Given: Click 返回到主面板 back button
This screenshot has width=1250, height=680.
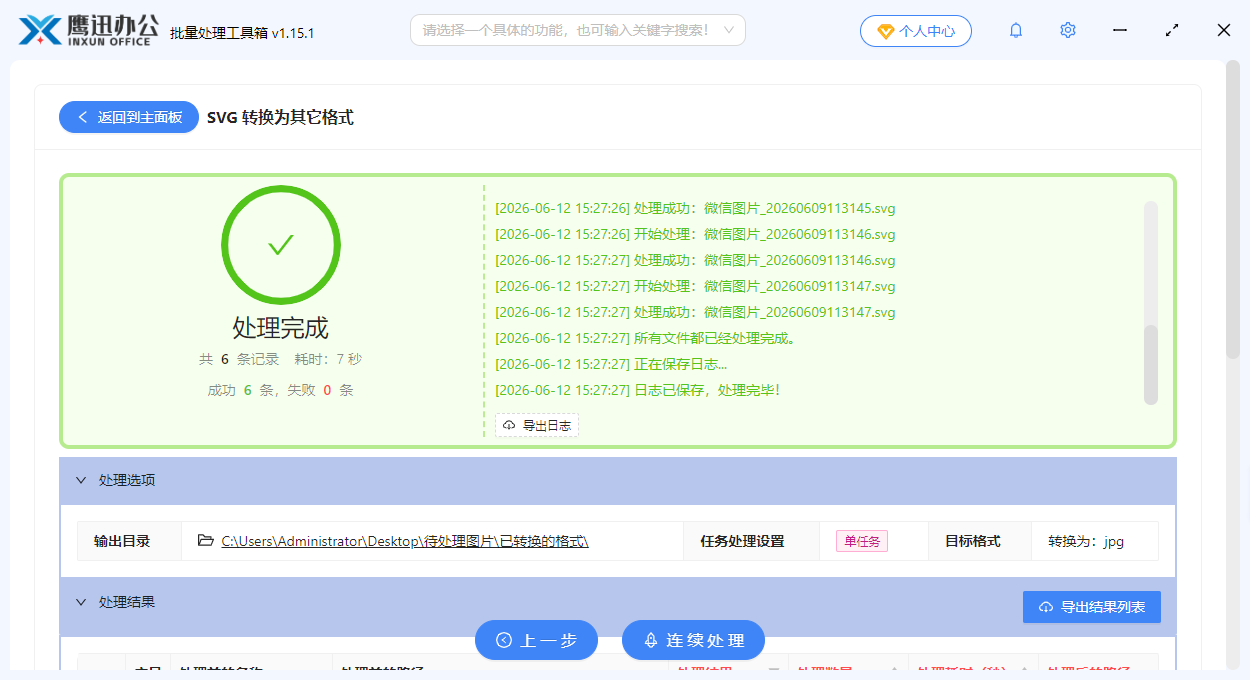Looking at the screenshot, I should click(129, 117).
